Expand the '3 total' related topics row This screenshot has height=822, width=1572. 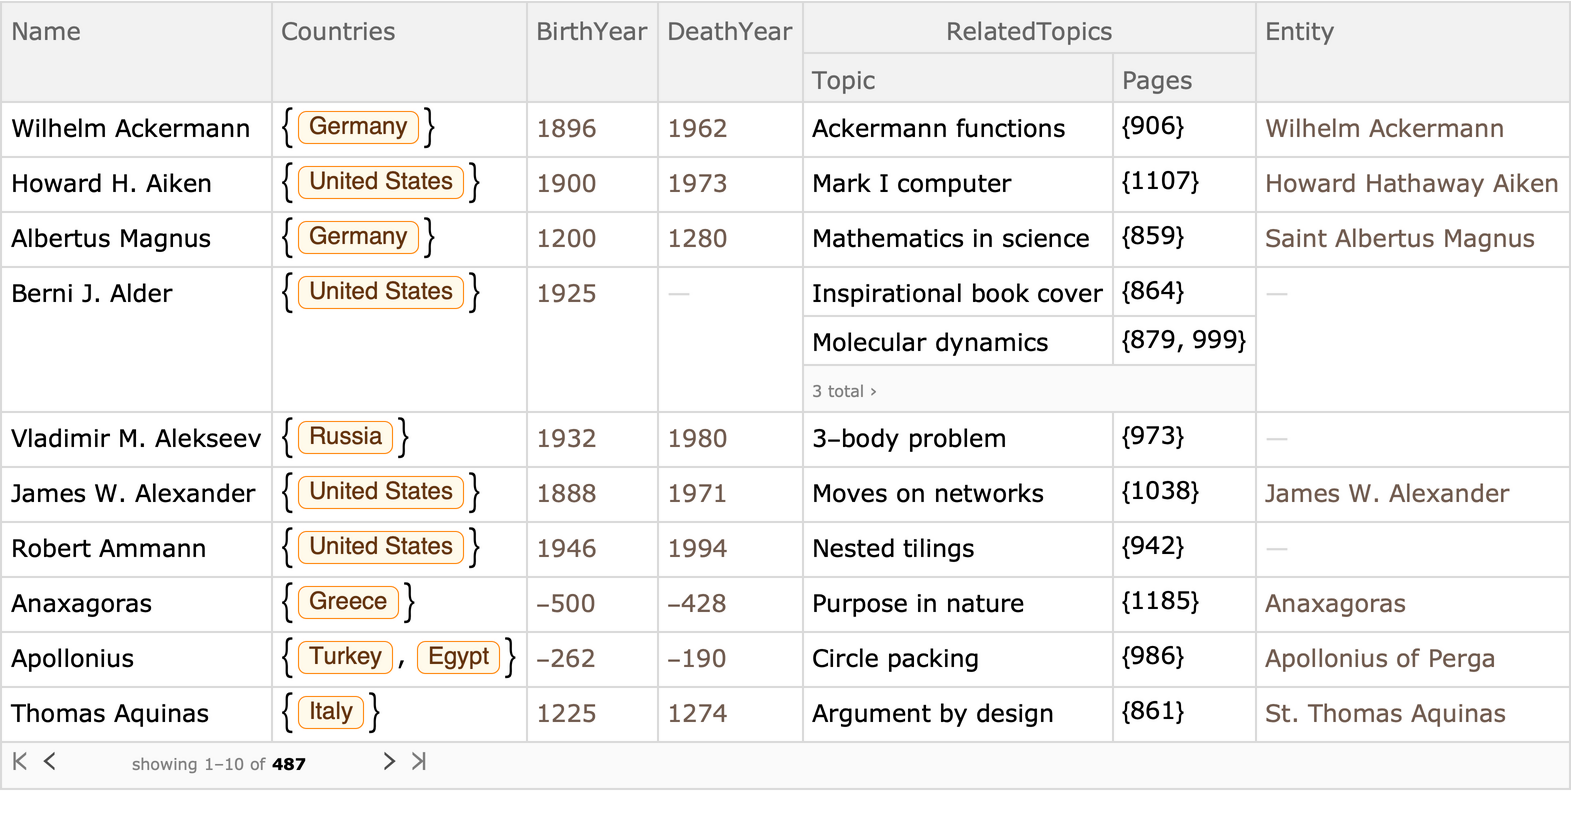[x=844, y=391]
